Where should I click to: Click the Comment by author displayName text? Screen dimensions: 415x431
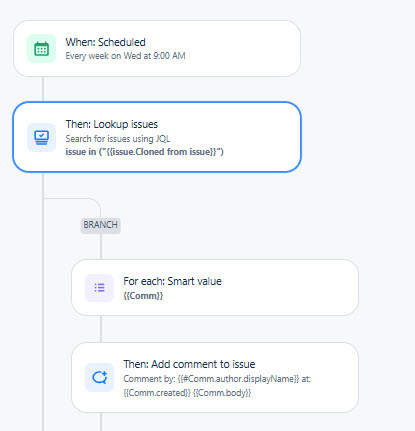217,379
